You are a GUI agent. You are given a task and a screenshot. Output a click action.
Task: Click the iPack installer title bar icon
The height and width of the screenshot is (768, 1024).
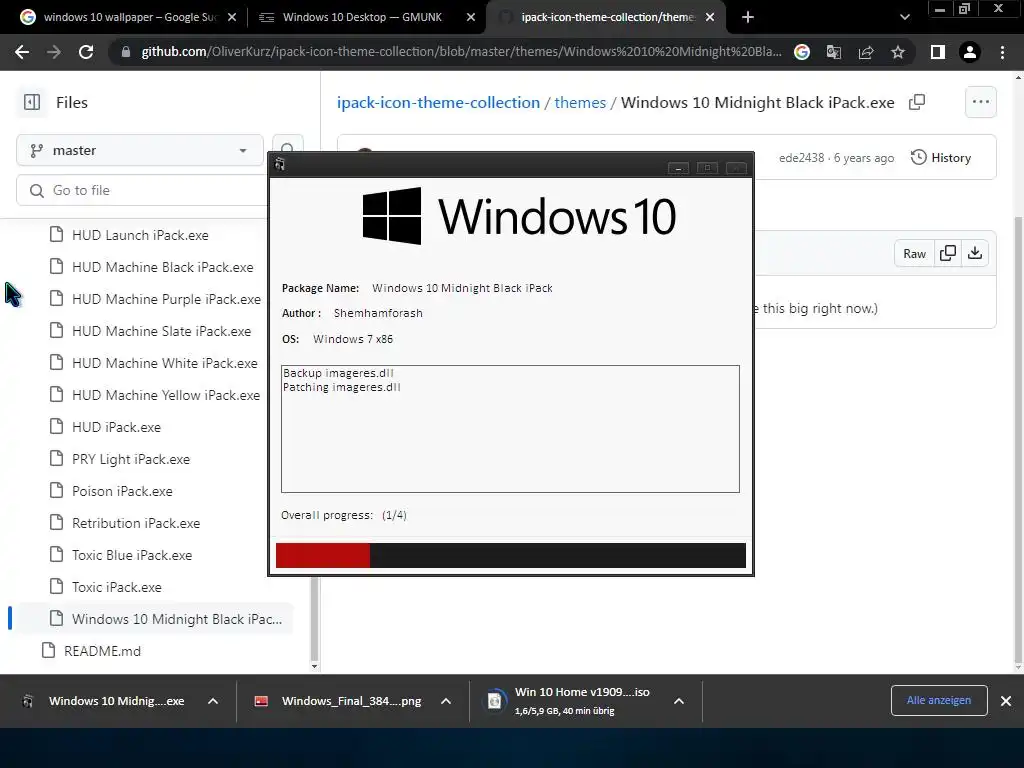pyautogui.click(x=280, y=164)
